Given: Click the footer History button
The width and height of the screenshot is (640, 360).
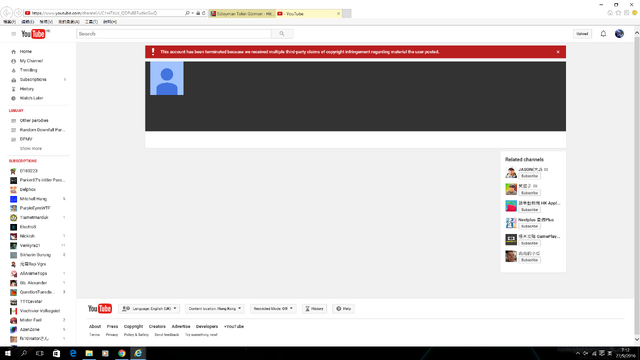Looking at the screenshot, I should coord(314,309).
